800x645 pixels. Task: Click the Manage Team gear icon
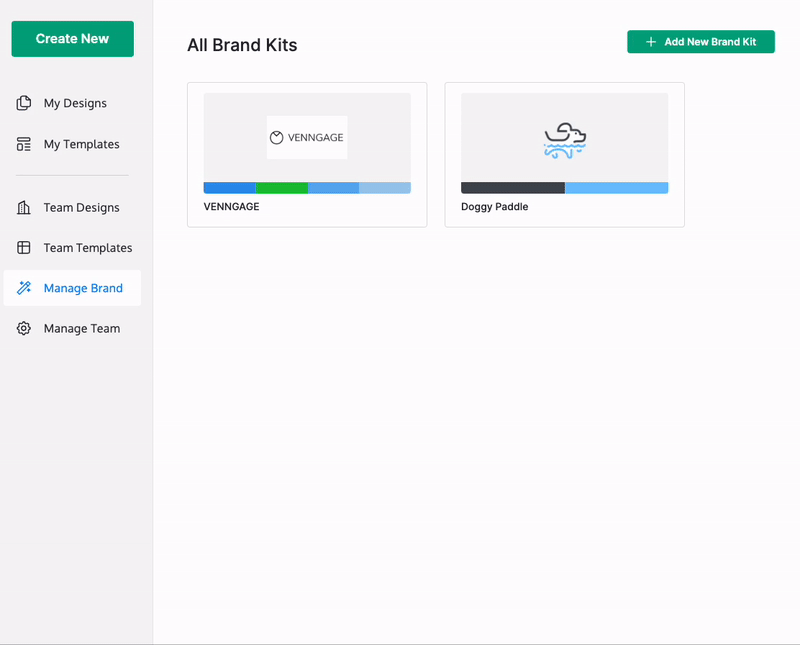point(23,328)
